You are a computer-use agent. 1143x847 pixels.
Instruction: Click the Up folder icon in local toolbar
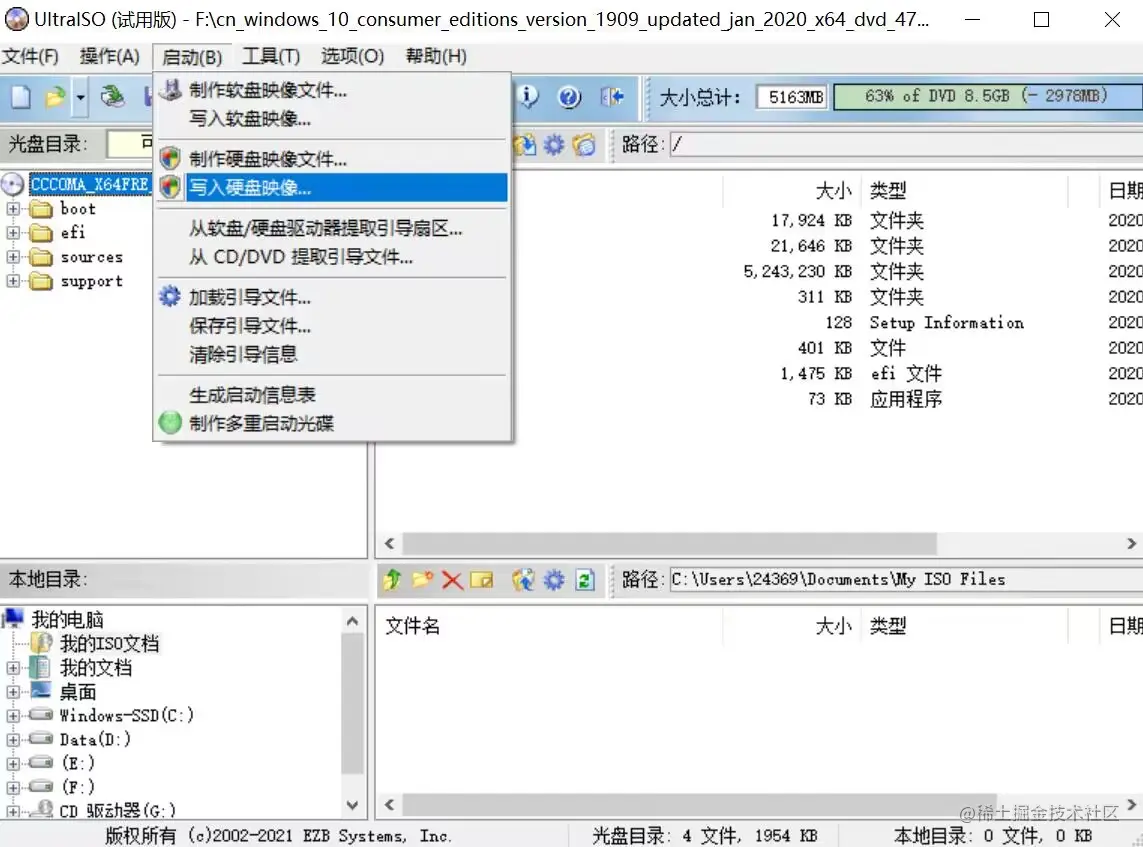(392, 579)
